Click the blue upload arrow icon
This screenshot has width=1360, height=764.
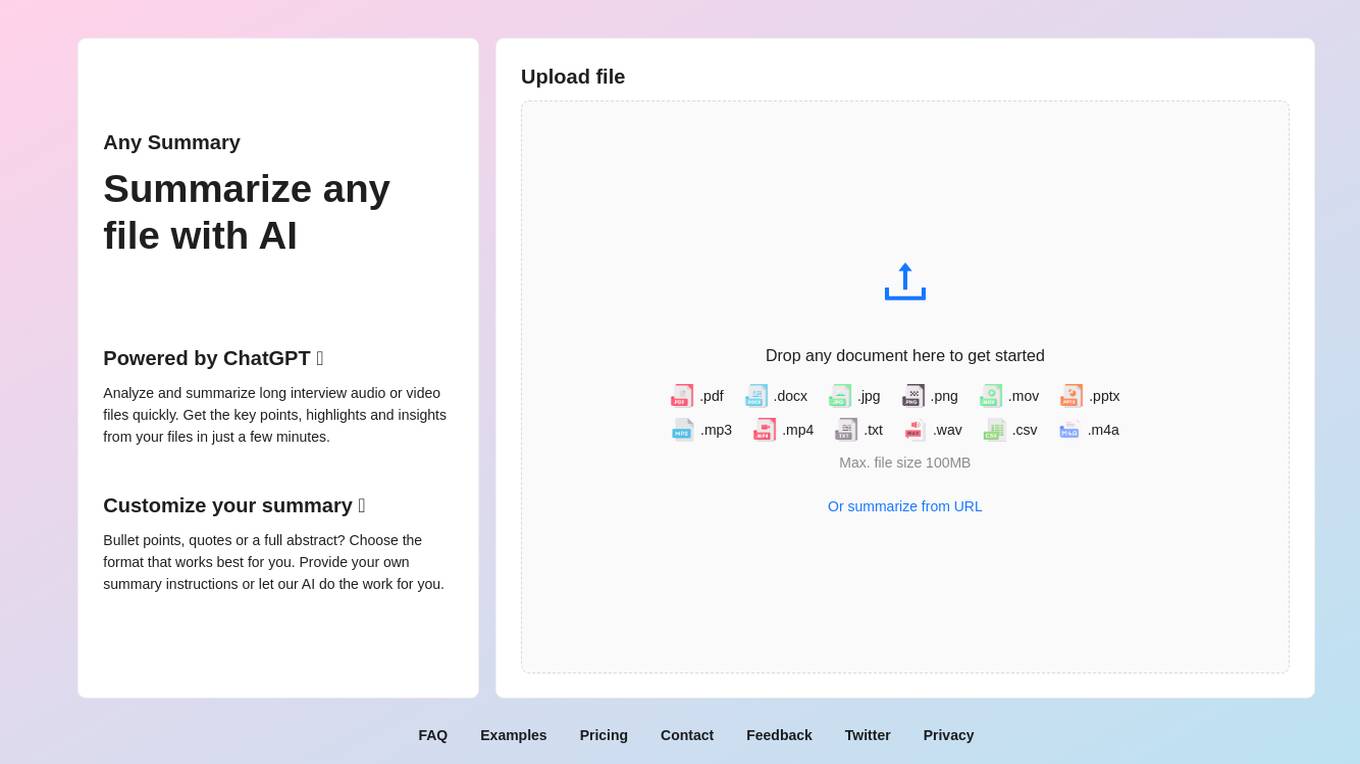[905, 281]
